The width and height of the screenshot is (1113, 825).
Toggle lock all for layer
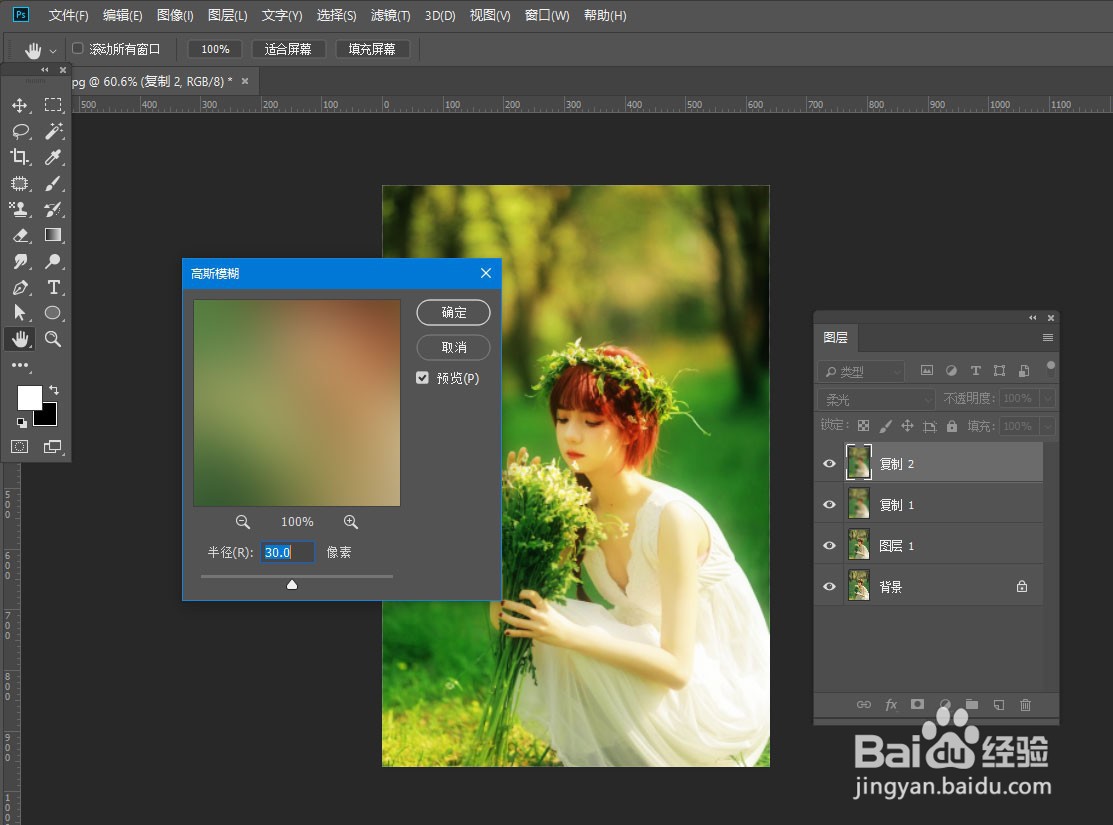point(952,426)
